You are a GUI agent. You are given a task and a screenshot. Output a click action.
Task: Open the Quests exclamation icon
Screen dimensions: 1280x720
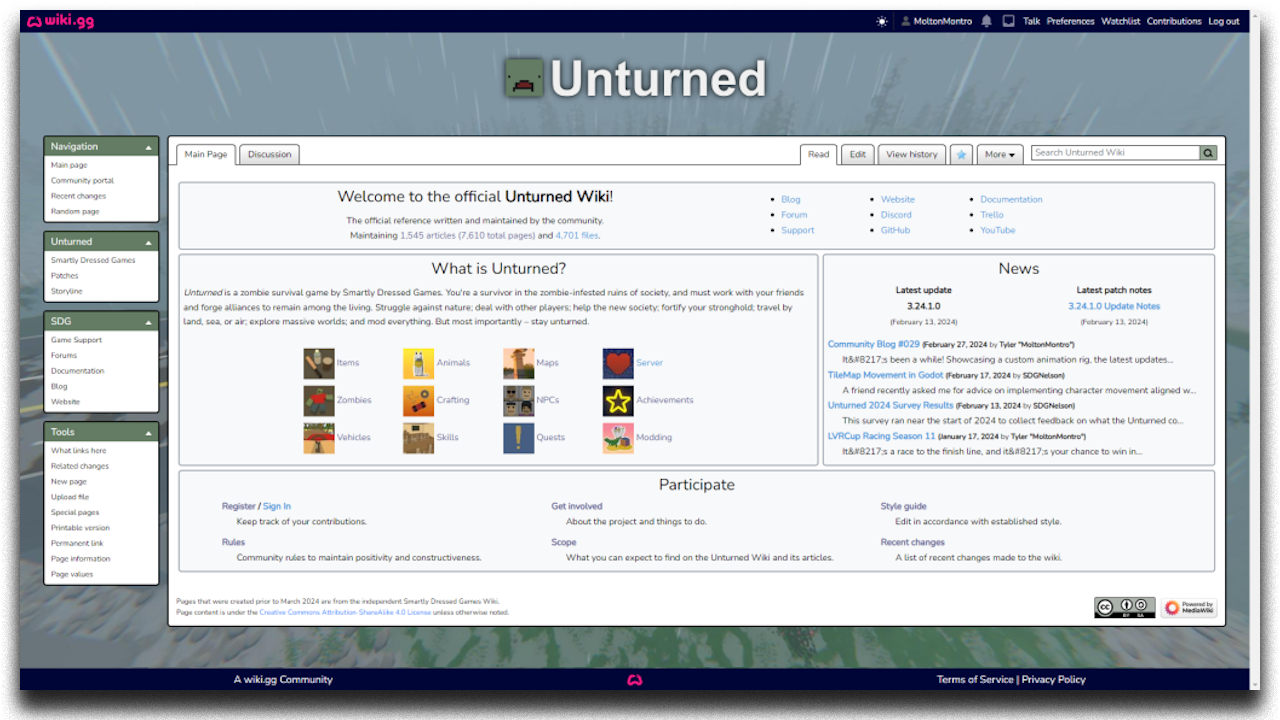[x=519, y=437]
